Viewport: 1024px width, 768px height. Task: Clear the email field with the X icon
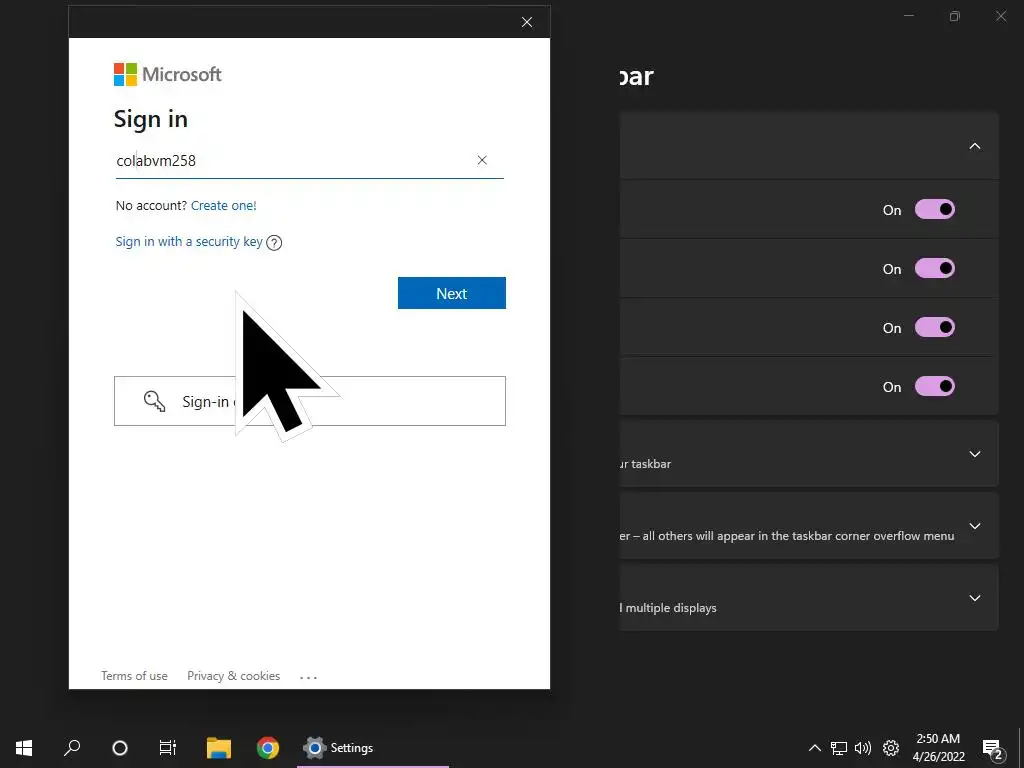(x=482, y=160)
